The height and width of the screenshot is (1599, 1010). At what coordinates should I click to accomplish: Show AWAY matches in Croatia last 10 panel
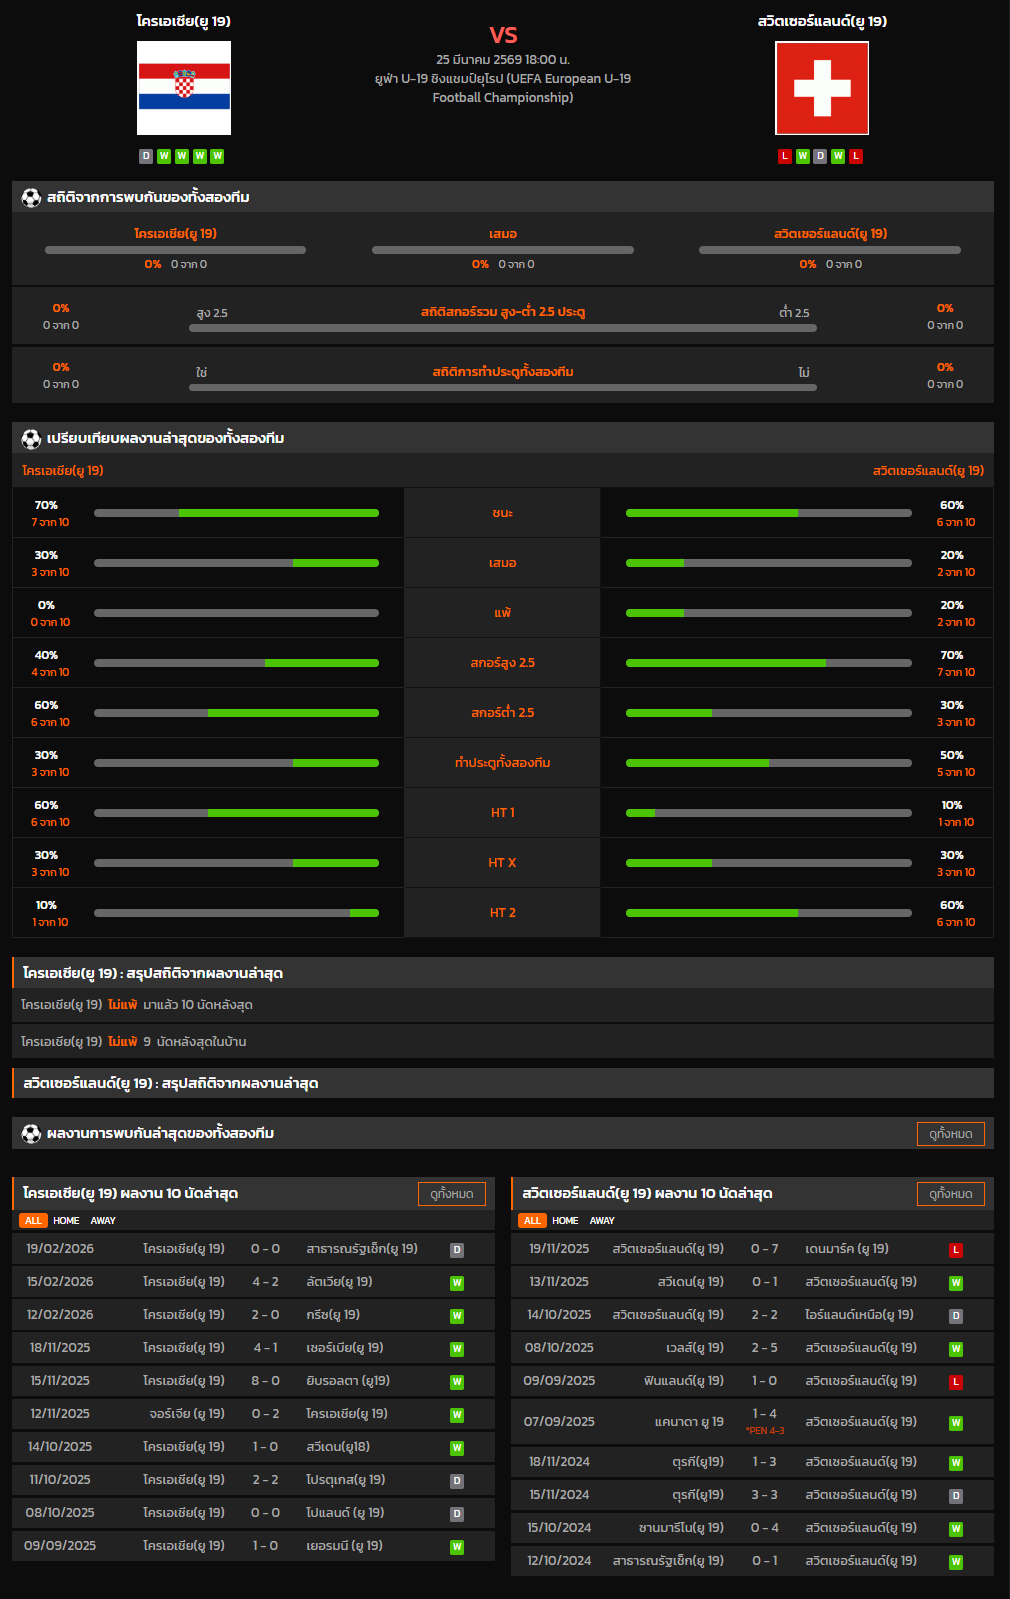(x=103, y=1221)
